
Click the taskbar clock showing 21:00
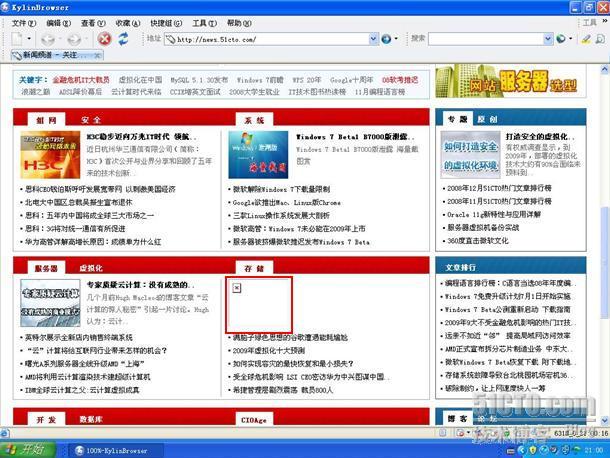[x=593, y=451]
